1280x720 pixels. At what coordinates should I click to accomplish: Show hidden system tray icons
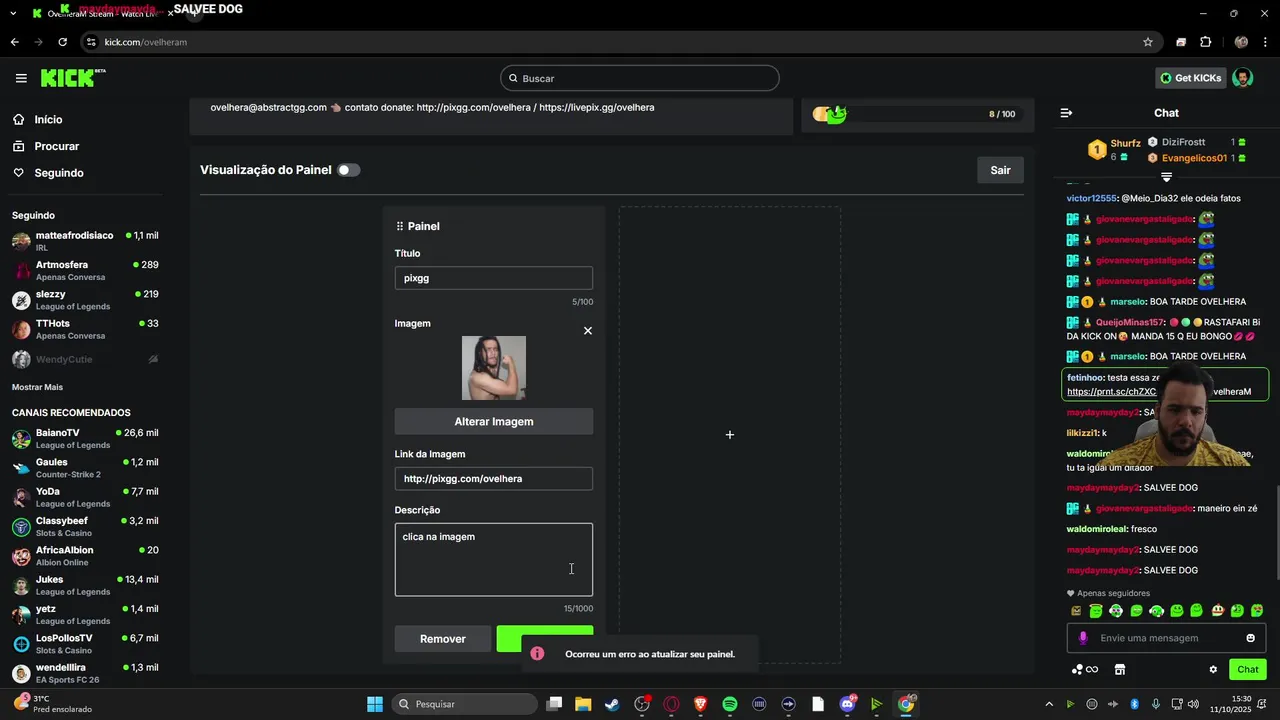click(x=1048, y=704)
